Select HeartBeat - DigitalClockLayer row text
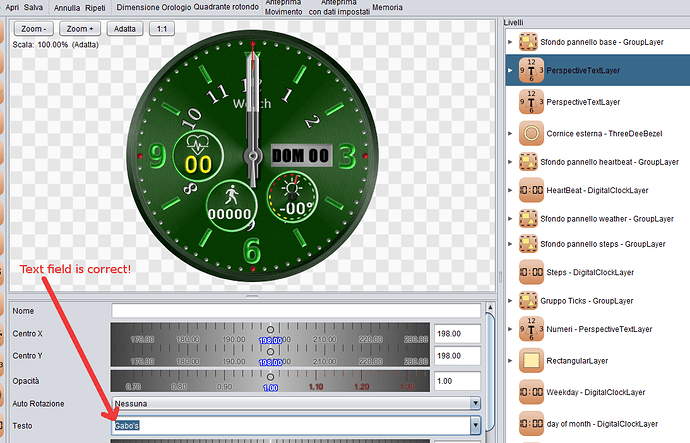 (597, 190)
